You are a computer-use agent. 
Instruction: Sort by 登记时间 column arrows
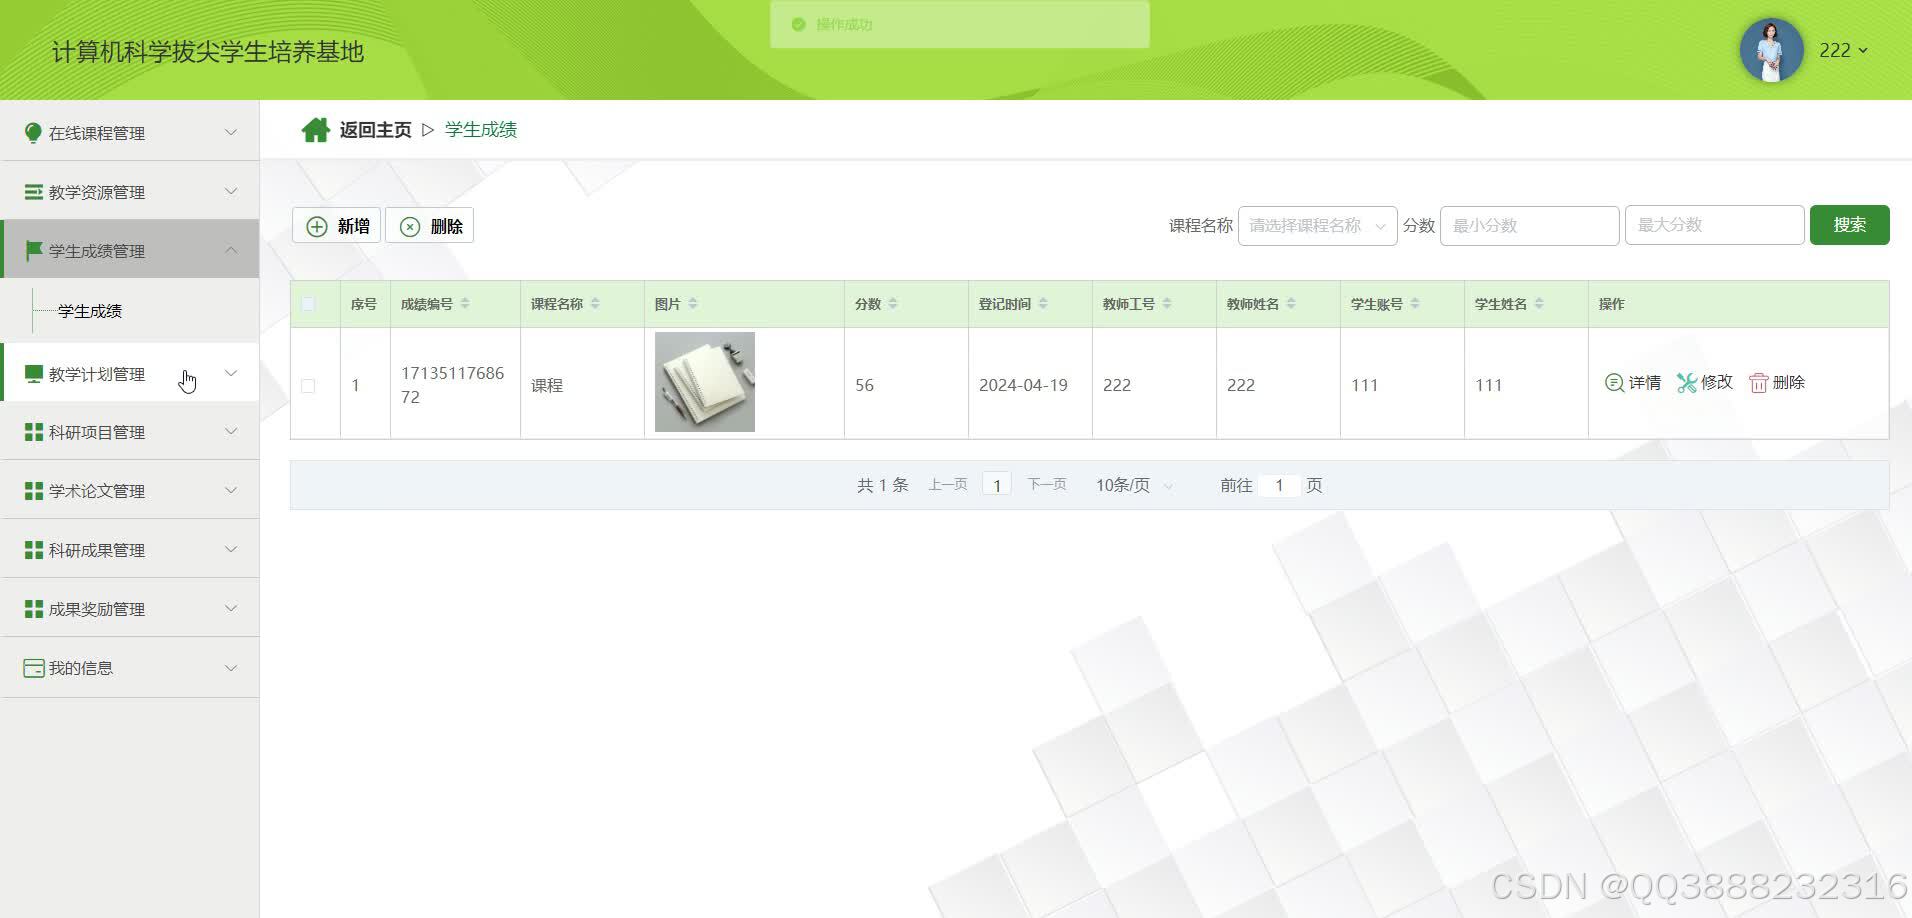(1043, 304)
